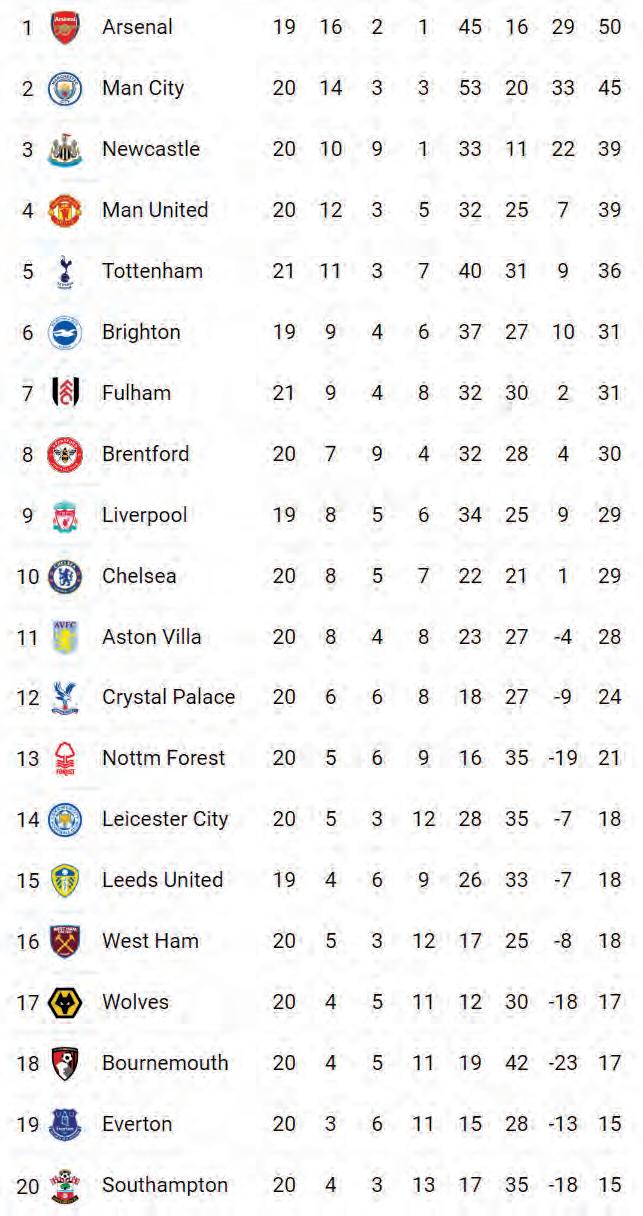The image size is (643, 1216).
Task: Click Southampton's 15 points value
Action: coord(610,1185)
